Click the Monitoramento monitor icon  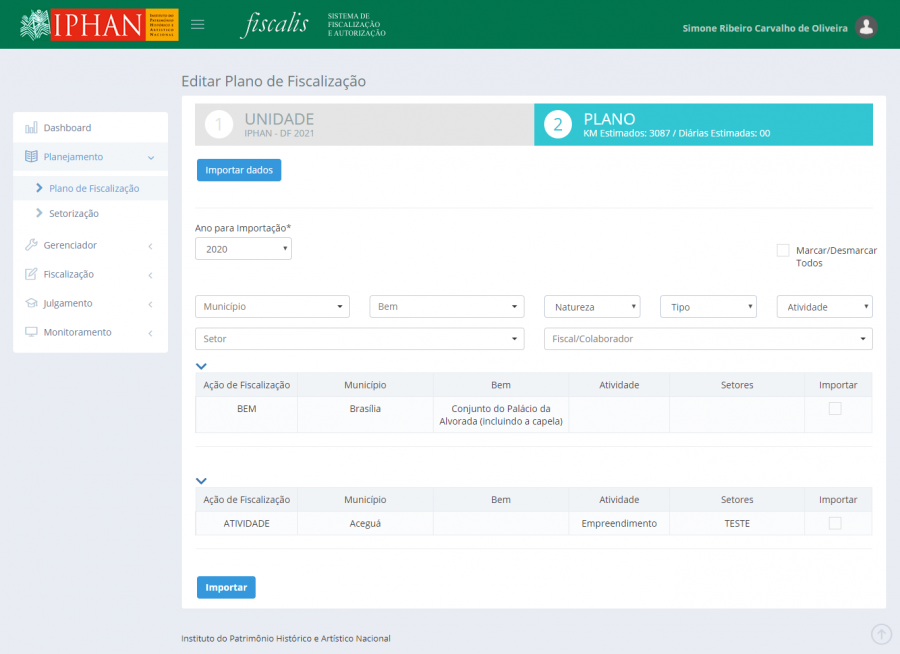click(x=31, y=332)
